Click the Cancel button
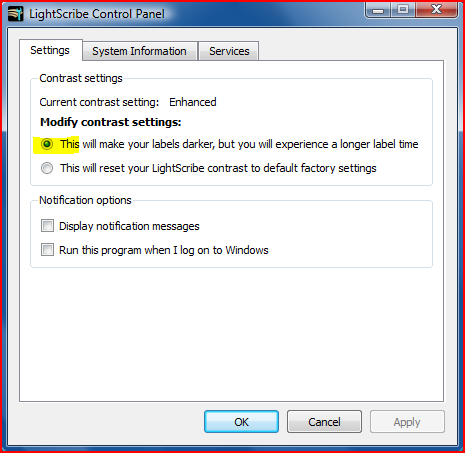Image resolution: width=465 pixels, height=453 pixels. [x=324, y=422]
